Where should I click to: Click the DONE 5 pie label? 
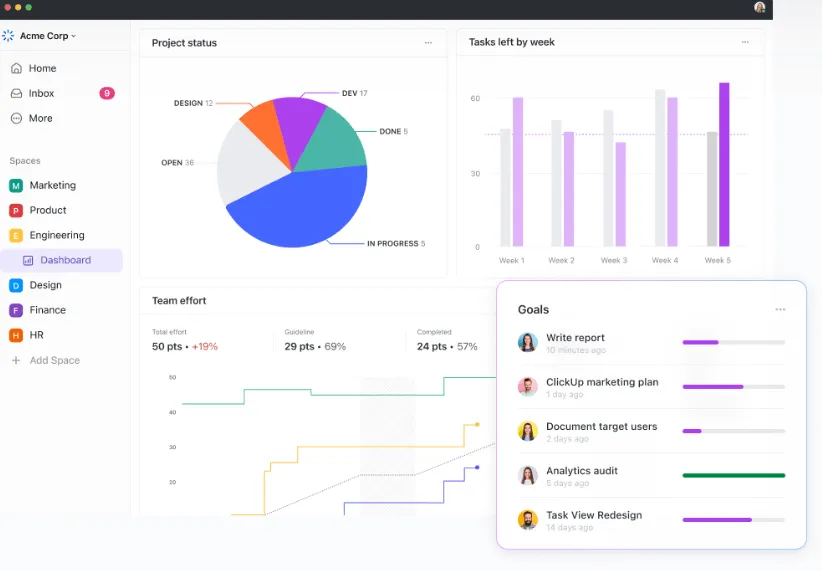[394, 132]
